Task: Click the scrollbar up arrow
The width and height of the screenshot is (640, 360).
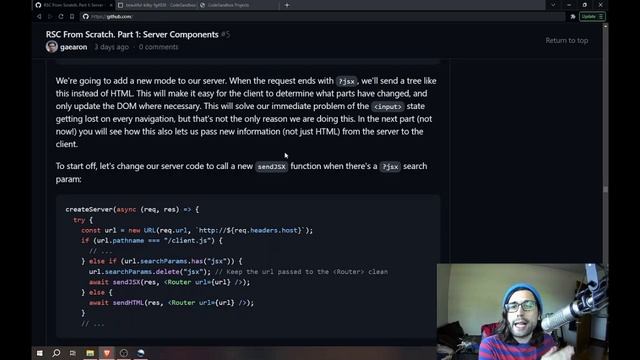Action: pos(605,26)
